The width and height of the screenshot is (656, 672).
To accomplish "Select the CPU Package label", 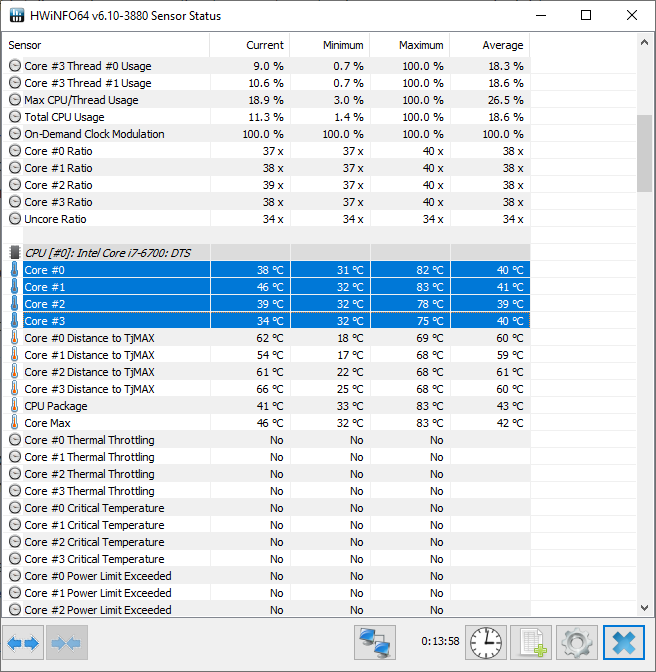I will (56, 406).
